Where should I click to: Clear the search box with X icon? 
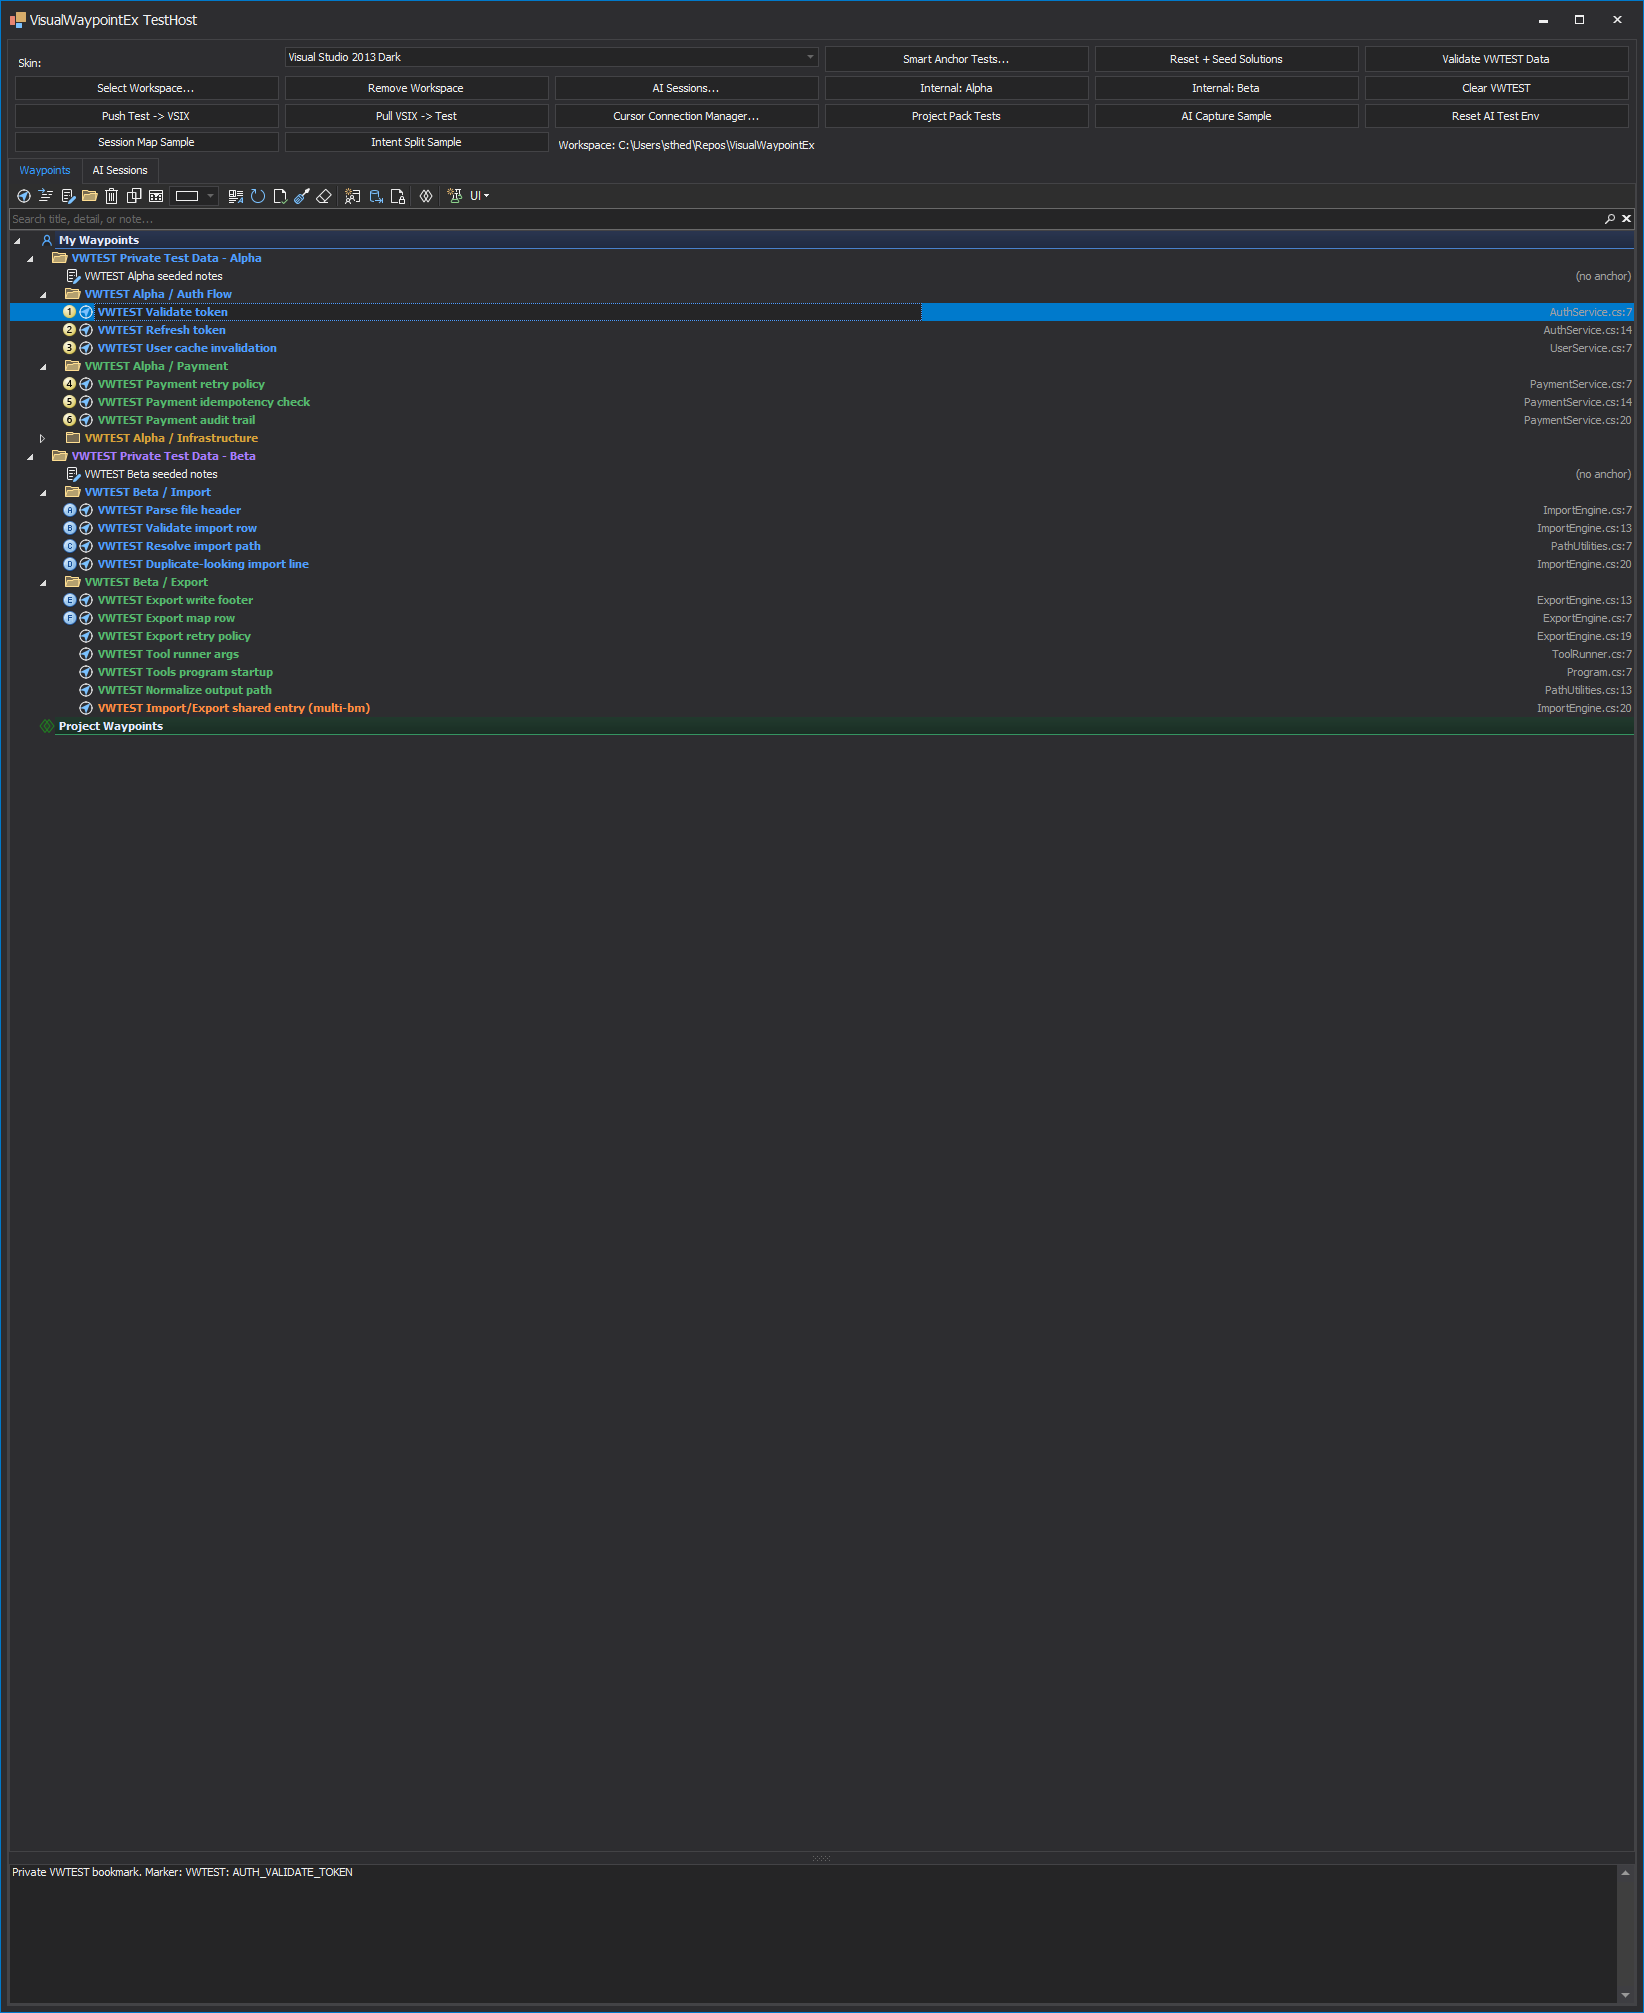pyautogui.click(x=1627, y=219)
